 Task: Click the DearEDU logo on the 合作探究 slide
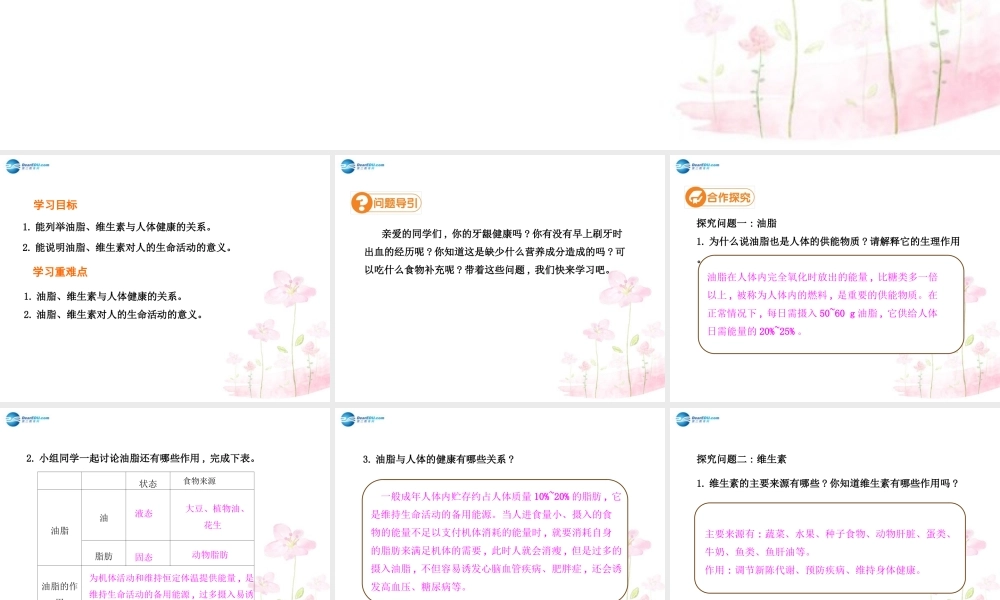point(692,166)
